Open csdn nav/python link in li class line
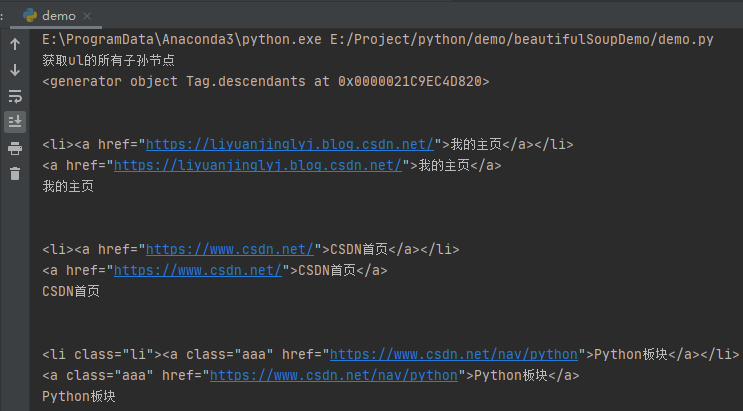The height and width of the screenshot is (411, 743). pos(454,354)
